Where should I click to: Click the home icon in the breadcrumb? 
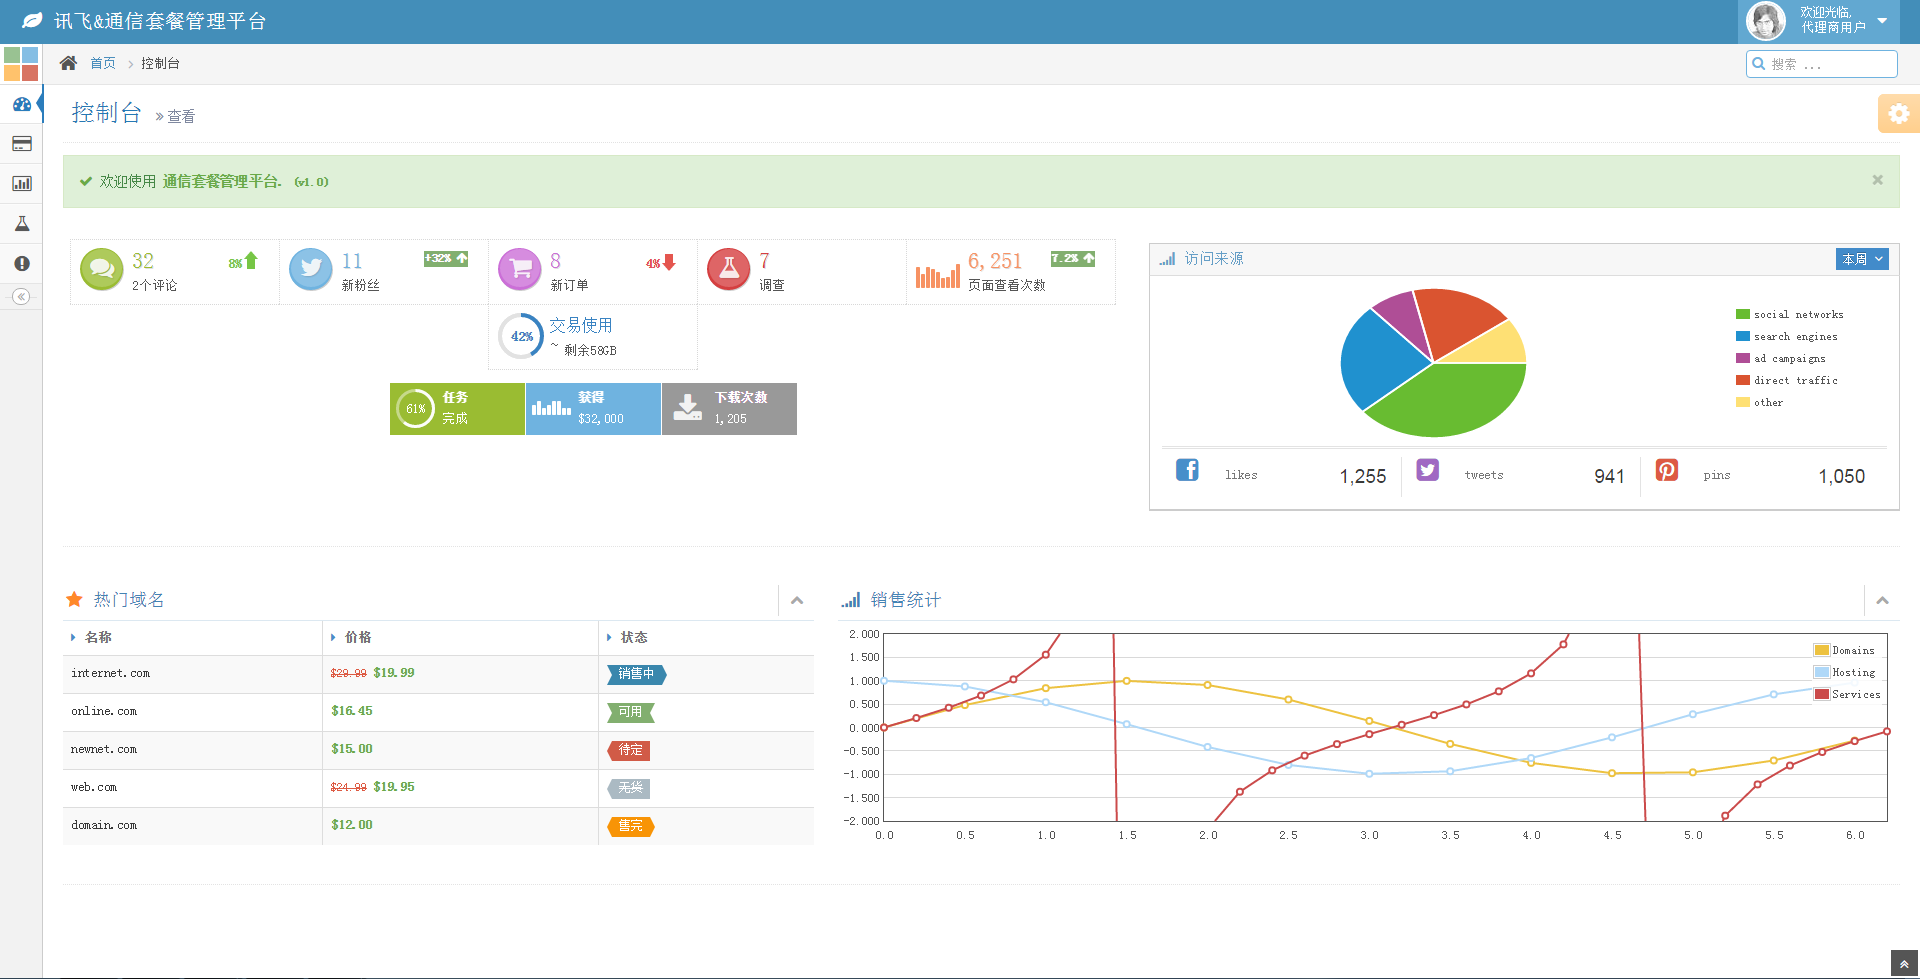tap(68, 63)
